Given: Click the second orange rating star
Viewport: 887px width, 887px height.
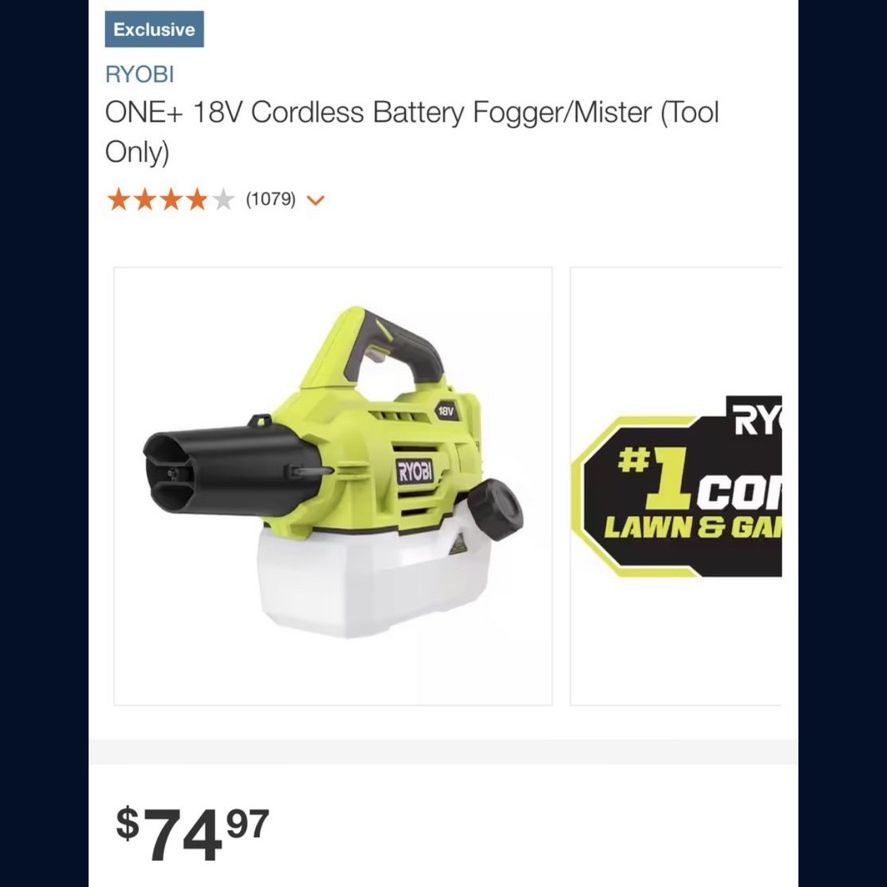Looking at the screenshot, I should click(145, 200).
